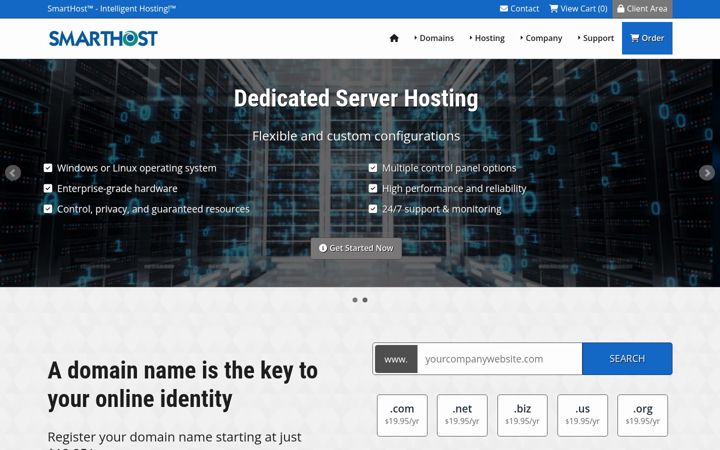Advance carousel with right arrow
Viewport: 720px width, 450px height.
(707, 173)
